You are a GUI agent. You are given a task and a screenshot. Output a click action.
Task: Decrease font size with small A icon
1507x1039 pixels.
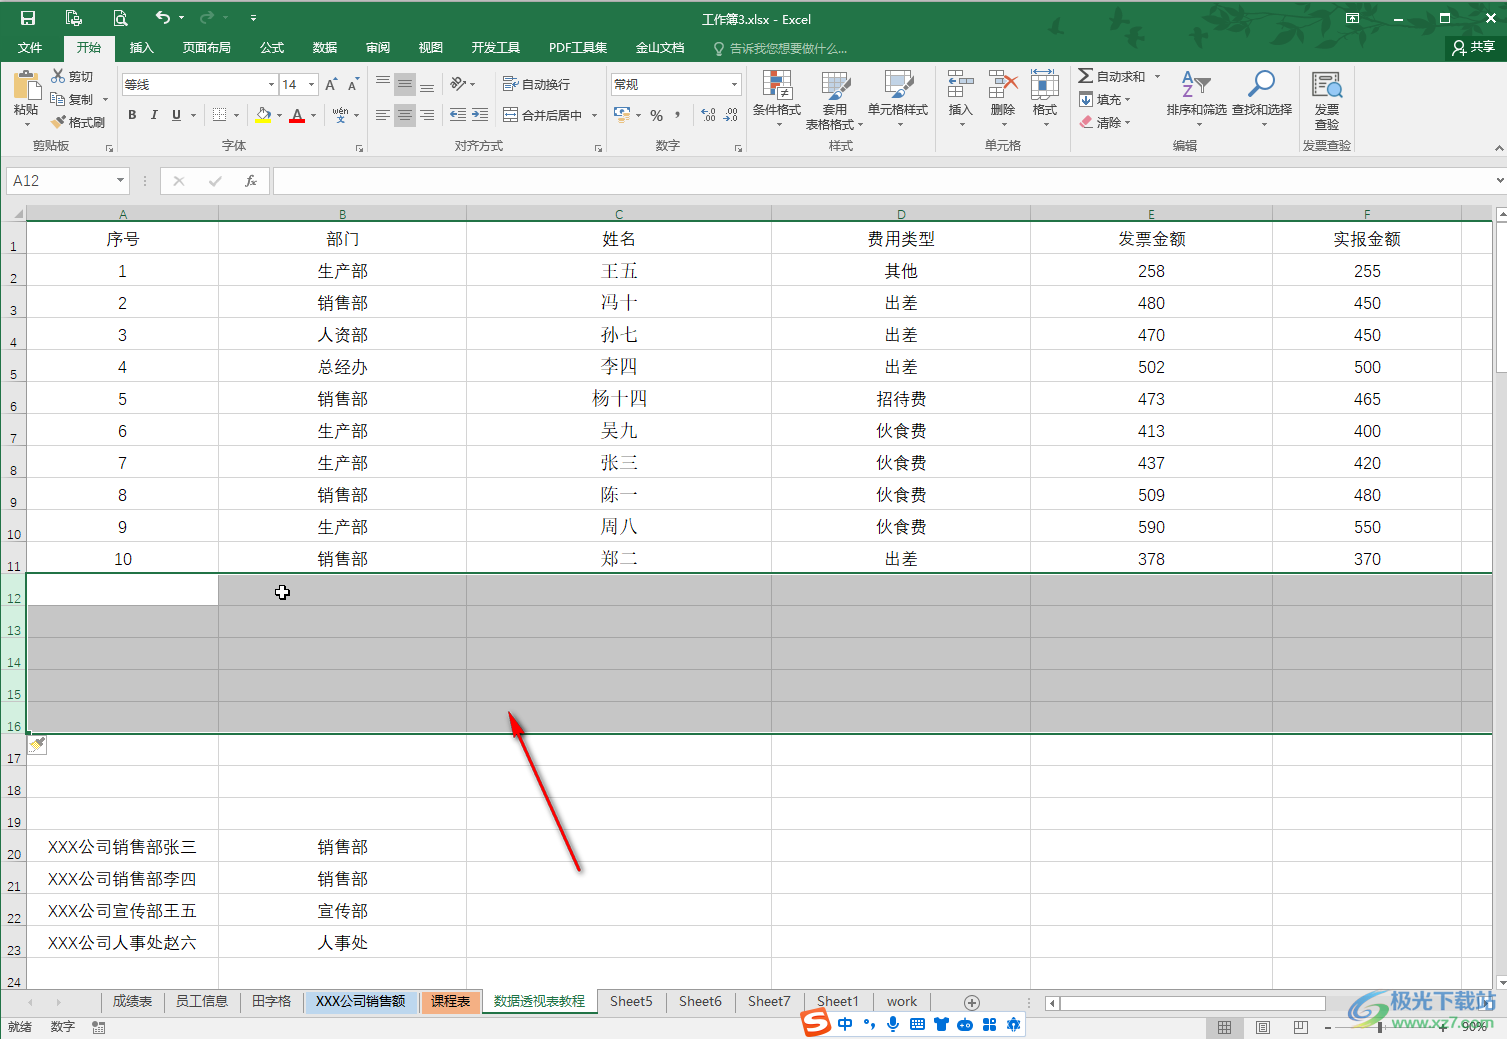coord(353,85)
